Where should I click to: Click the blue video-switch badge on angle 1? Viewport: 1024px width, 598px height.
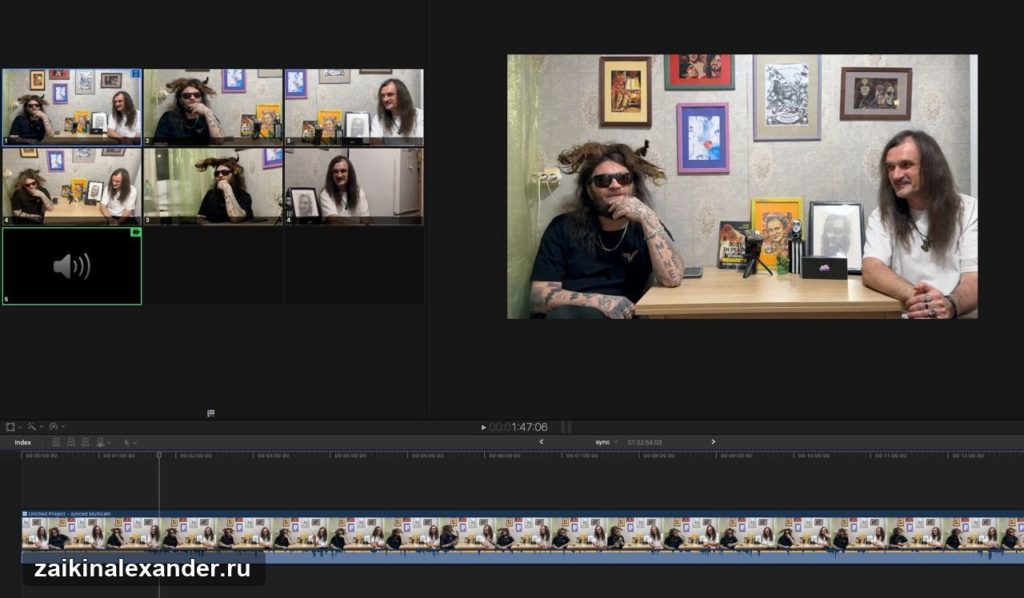pyautogui.click(x=136, y=74)
